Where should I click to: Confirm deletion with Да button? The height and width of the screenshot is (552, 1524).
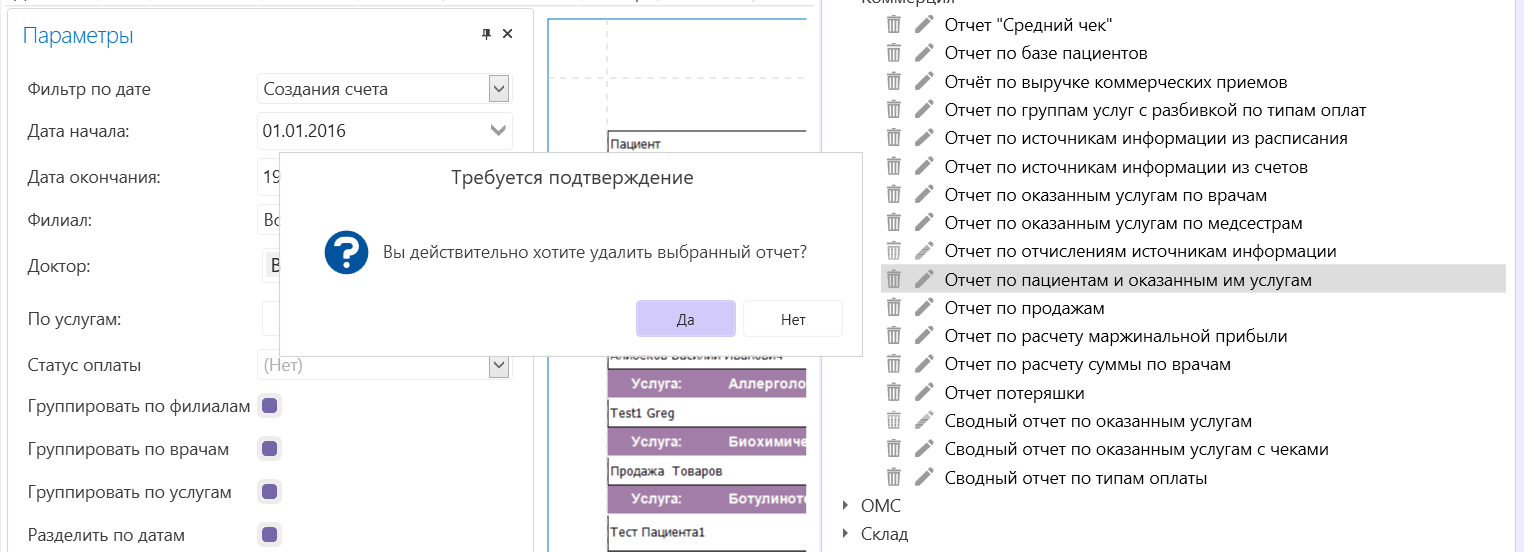pos(686,319)
